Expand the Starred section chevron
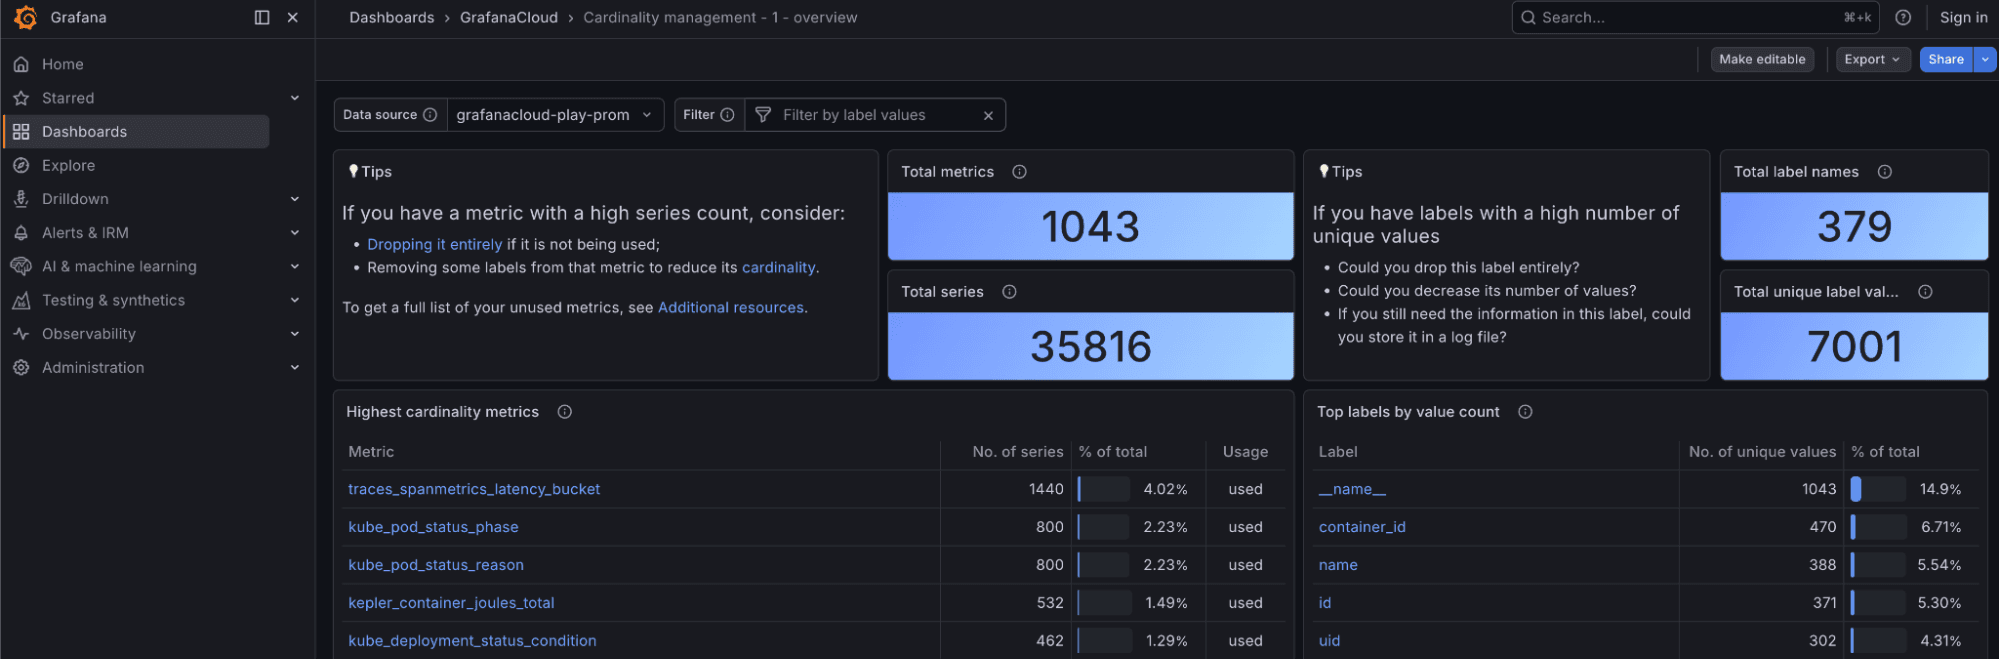 295,98
